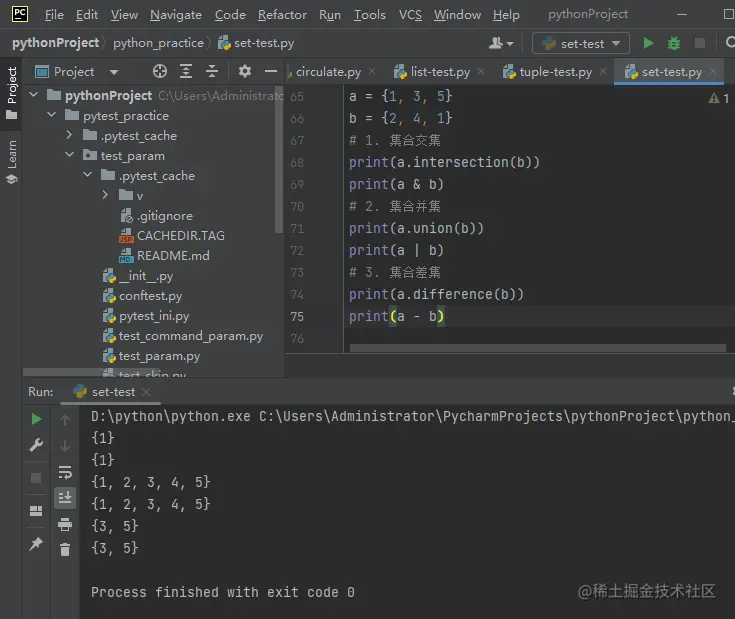Image resolution: width=735 pixels, height=619 pixels.
Task: Click the warning indicator in editor corner
Action: (x=718, y=98)
